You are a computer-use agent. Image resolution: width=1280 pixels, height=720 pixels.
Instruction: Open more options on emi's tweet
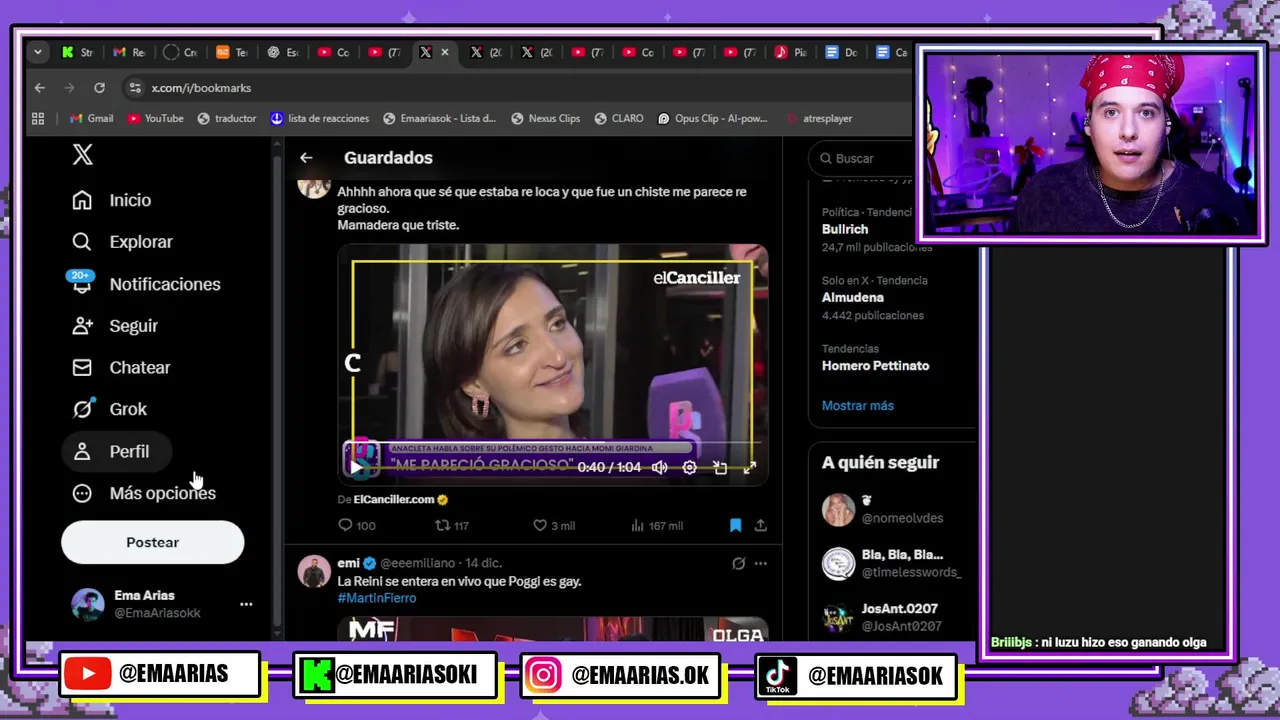pos(761,563)
